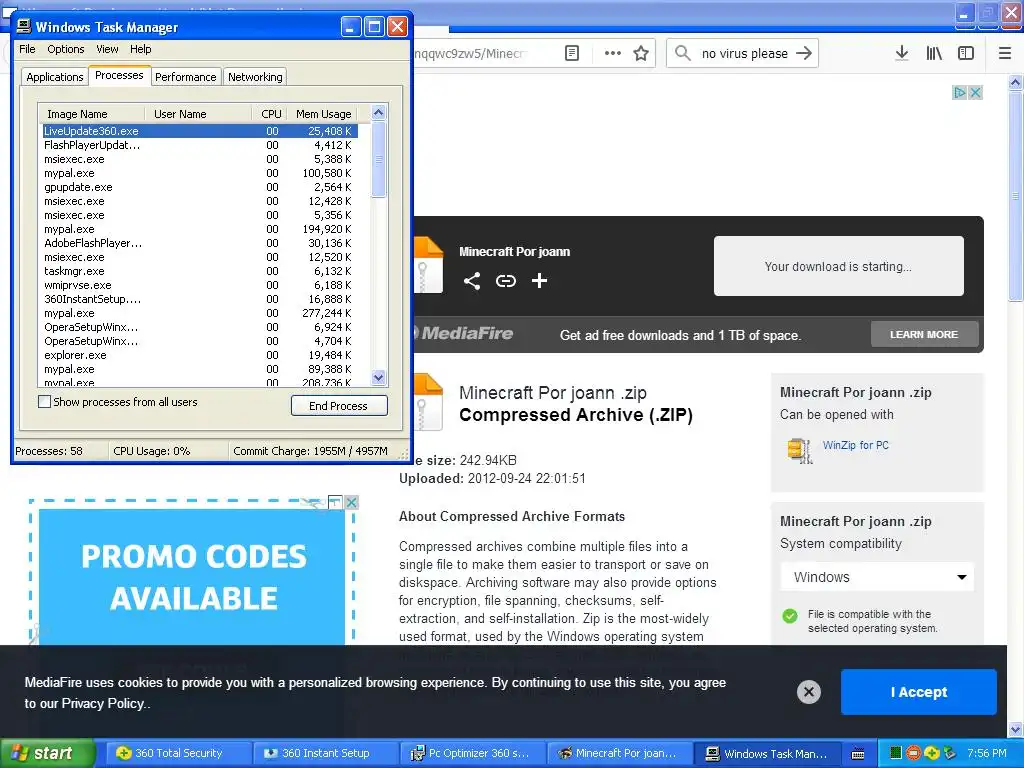Click Windows Task Manager title bar icon
The width and height of the screenshot is (1024, 768).
click(x=24, y=26)
